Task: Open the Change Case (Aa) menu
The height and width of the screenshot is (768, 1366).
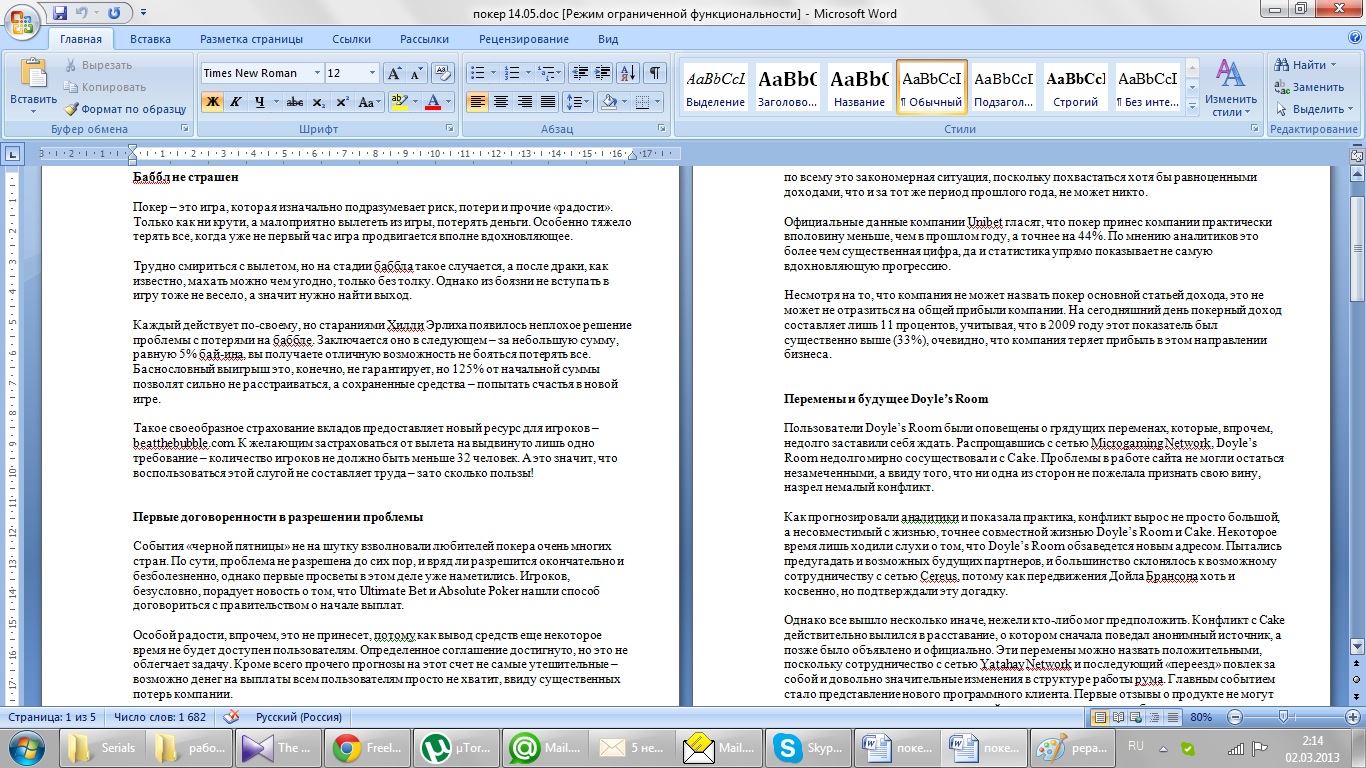Action: [369, 102]
